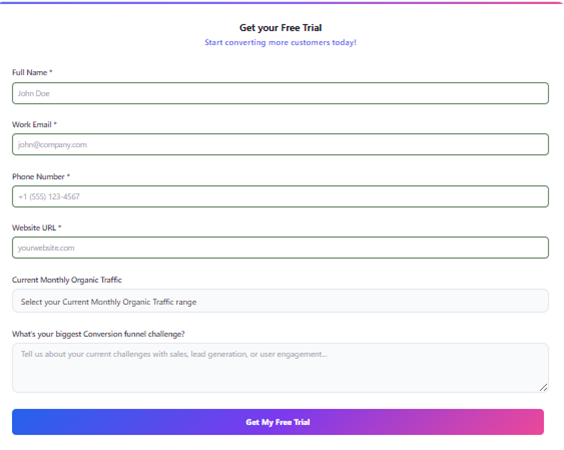
Task: Select the Phone Number input field
Action: pos(280,196)
